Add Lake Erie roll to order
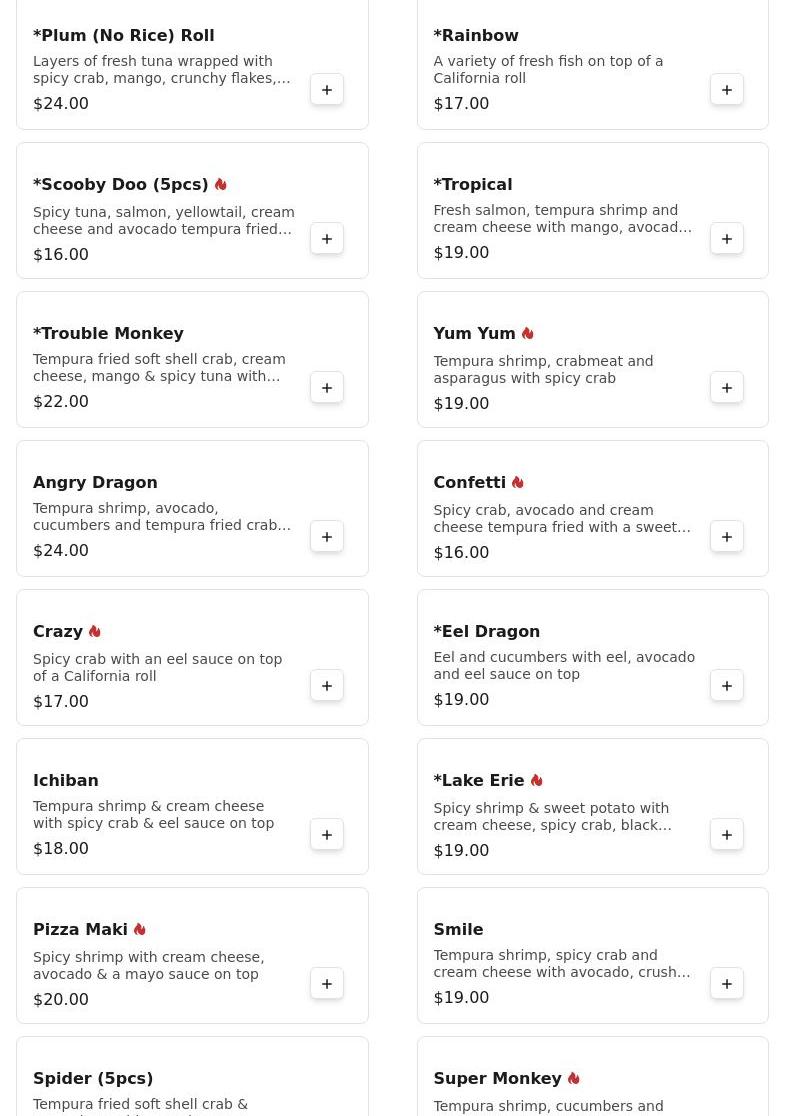 tap(727, 835)
